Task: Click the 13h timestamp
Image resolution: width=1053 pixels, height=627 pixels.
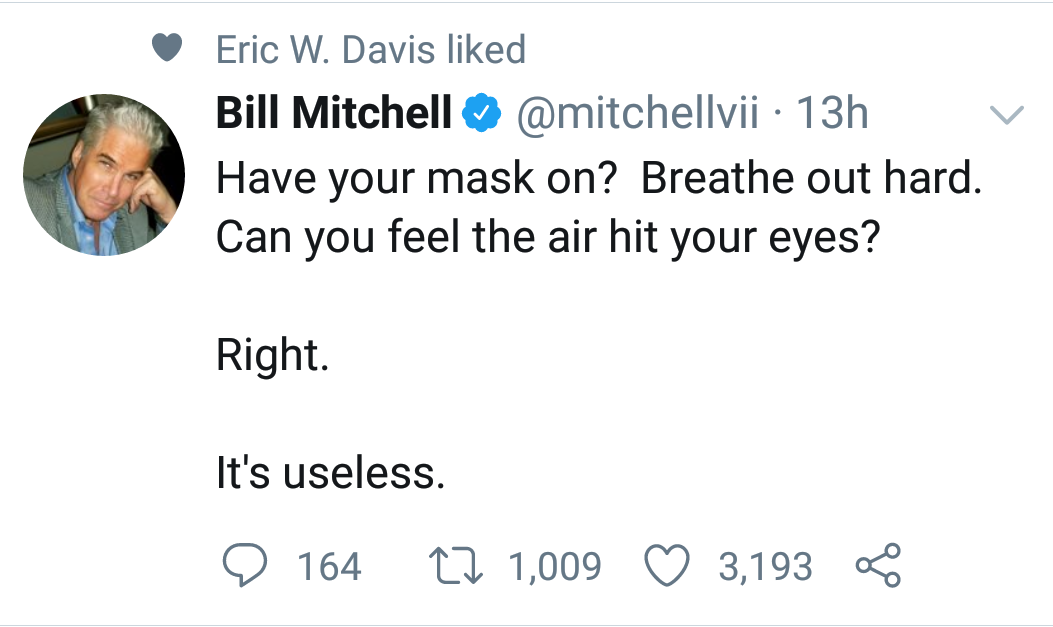Action: (x=830, y=115)
